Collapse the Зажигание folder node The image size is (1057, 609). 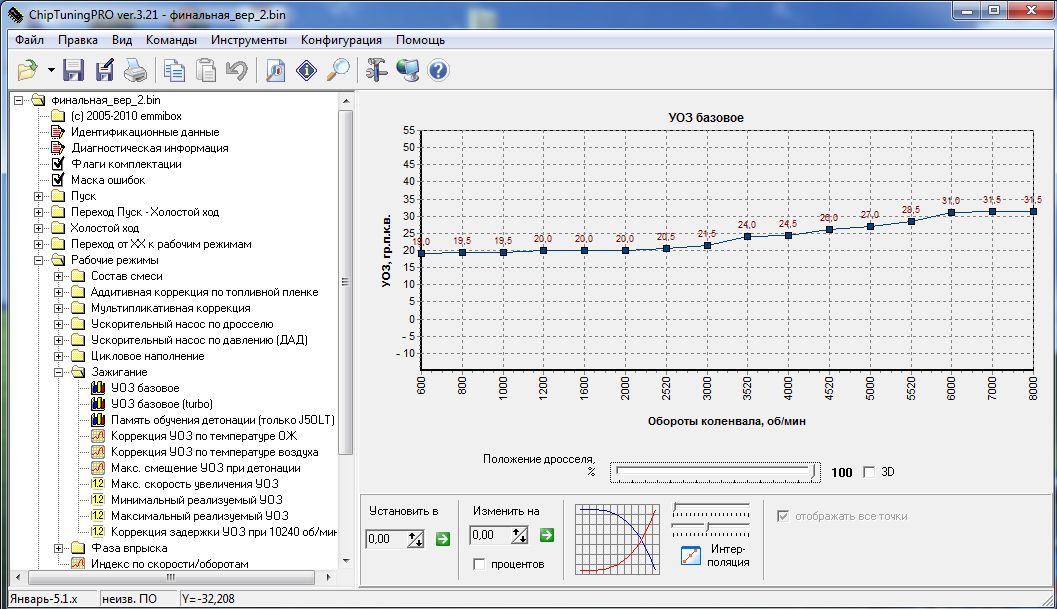60,372
